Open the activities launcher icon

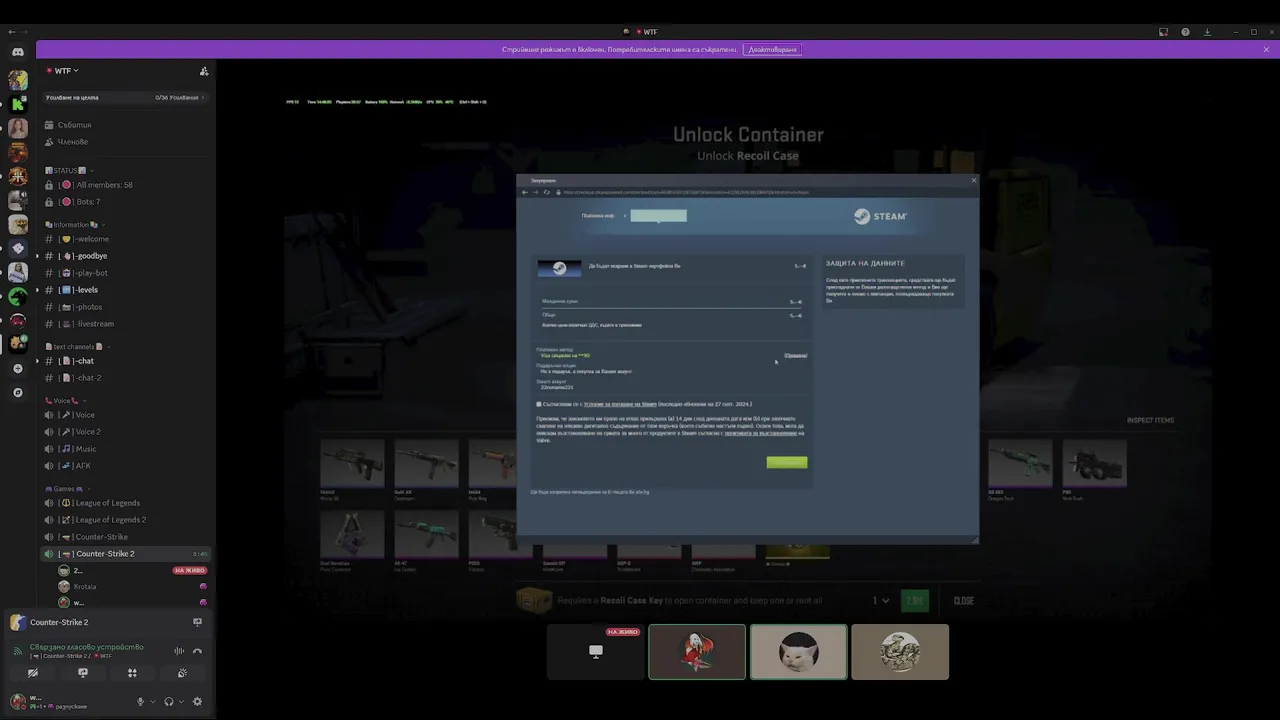tap(132, 673)
